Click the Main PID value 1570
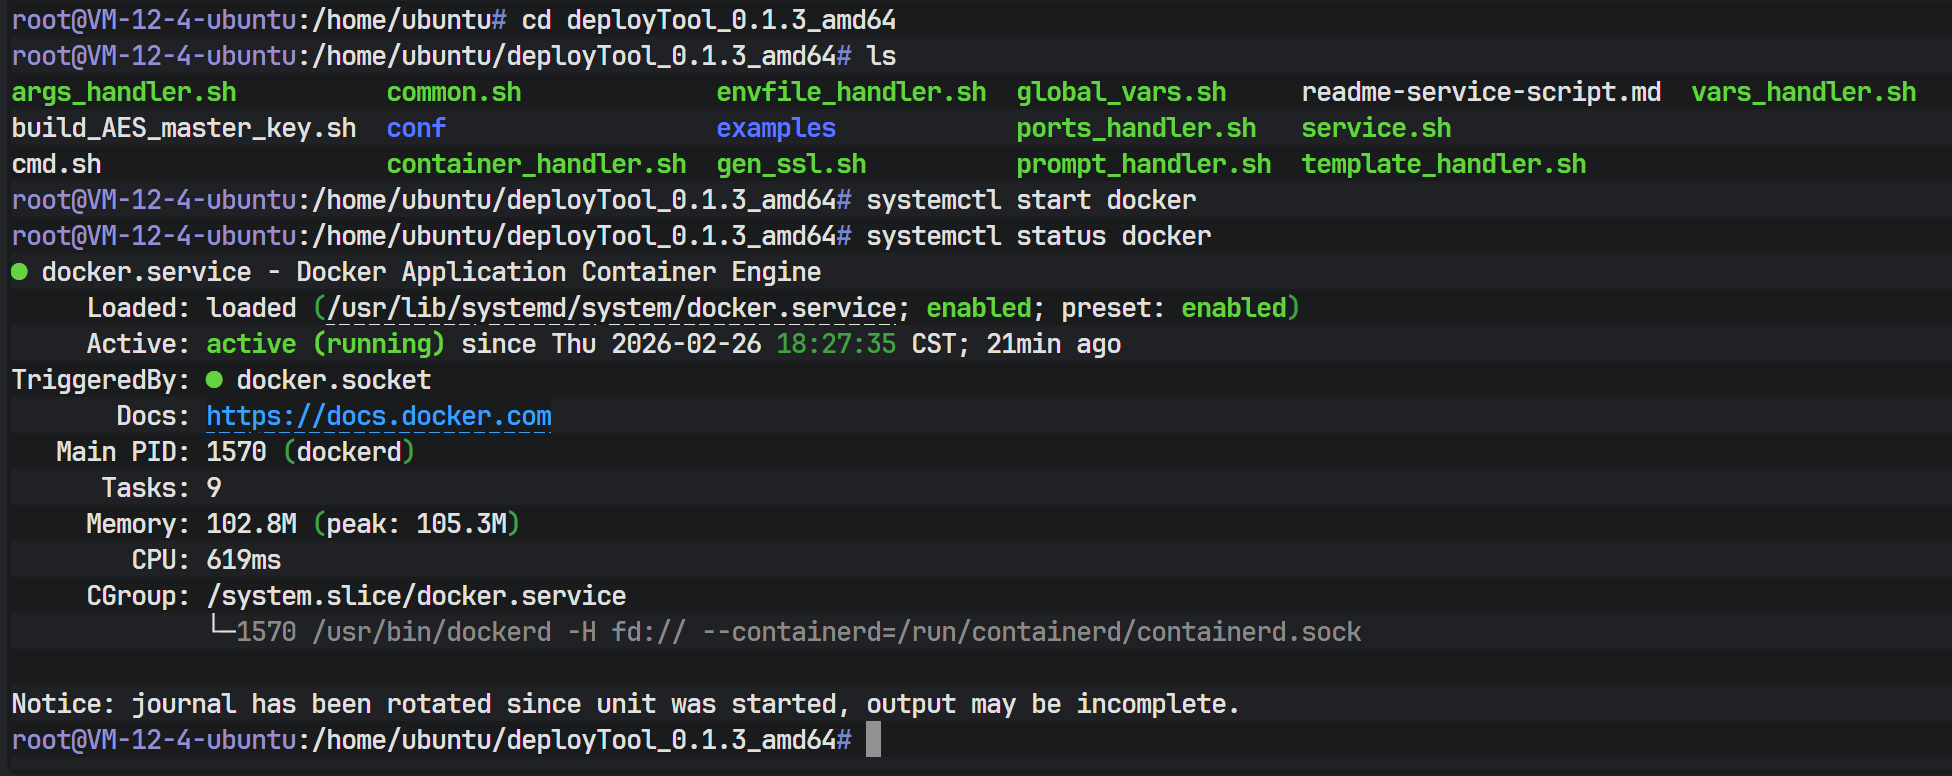Viewport: 1952px width, 776px height. (x=236, y=452)
